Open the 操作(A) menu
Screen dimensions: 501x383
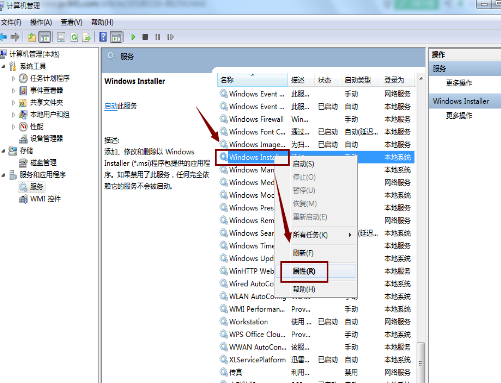click(x=41, y=22)
